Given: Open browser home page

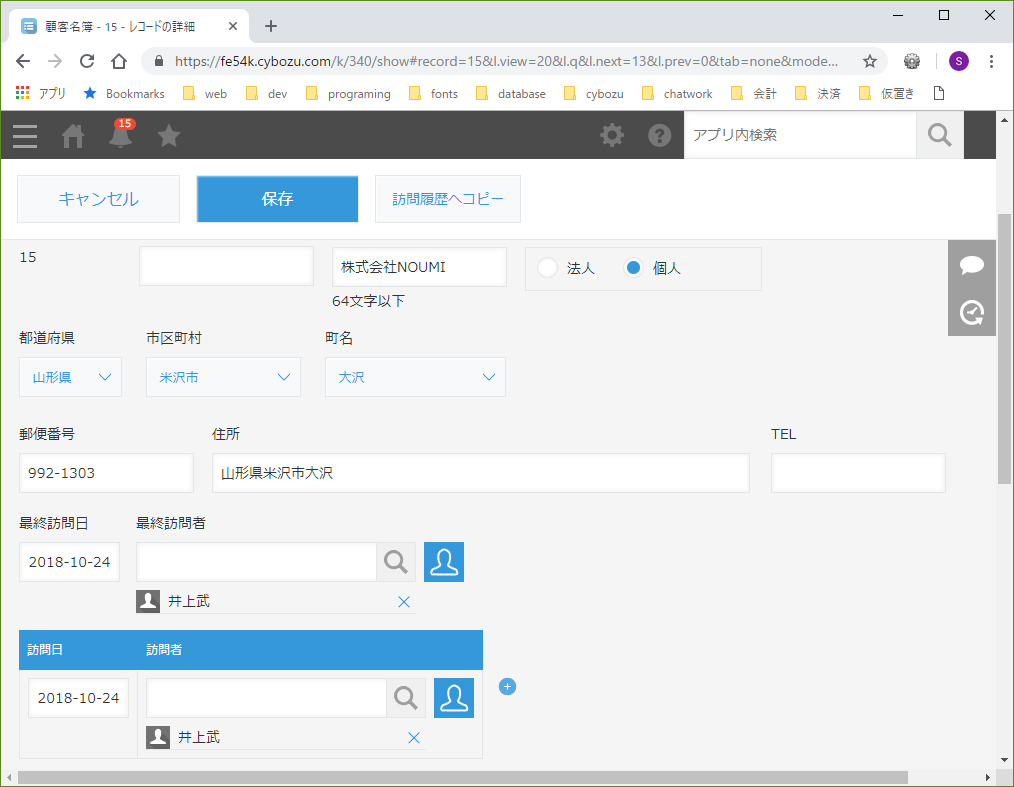Looking at the screenshot, I should [x=119, y=61].
